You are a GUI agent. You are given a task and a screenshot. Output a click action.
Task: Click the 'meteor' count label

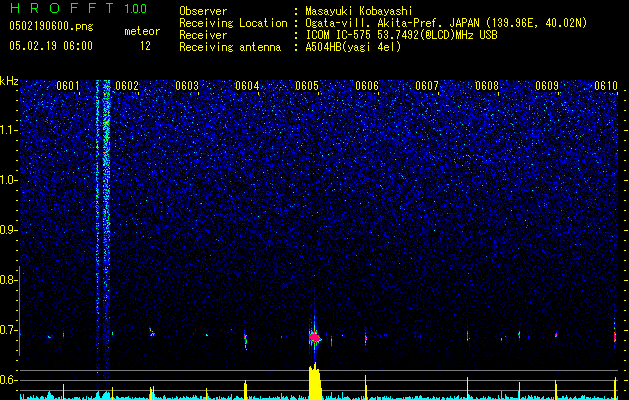(142, 31)
